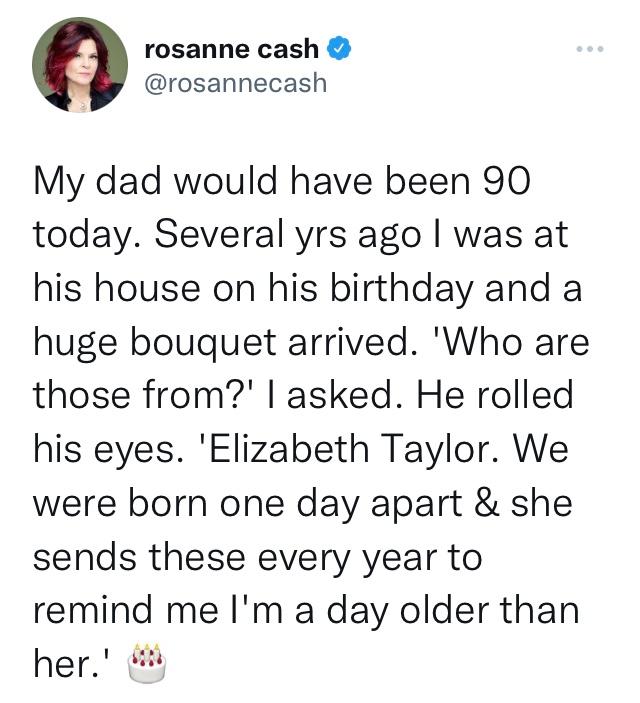Click the display name "rosanne cash"
The image size is (640, 703).
pos(232,48)
